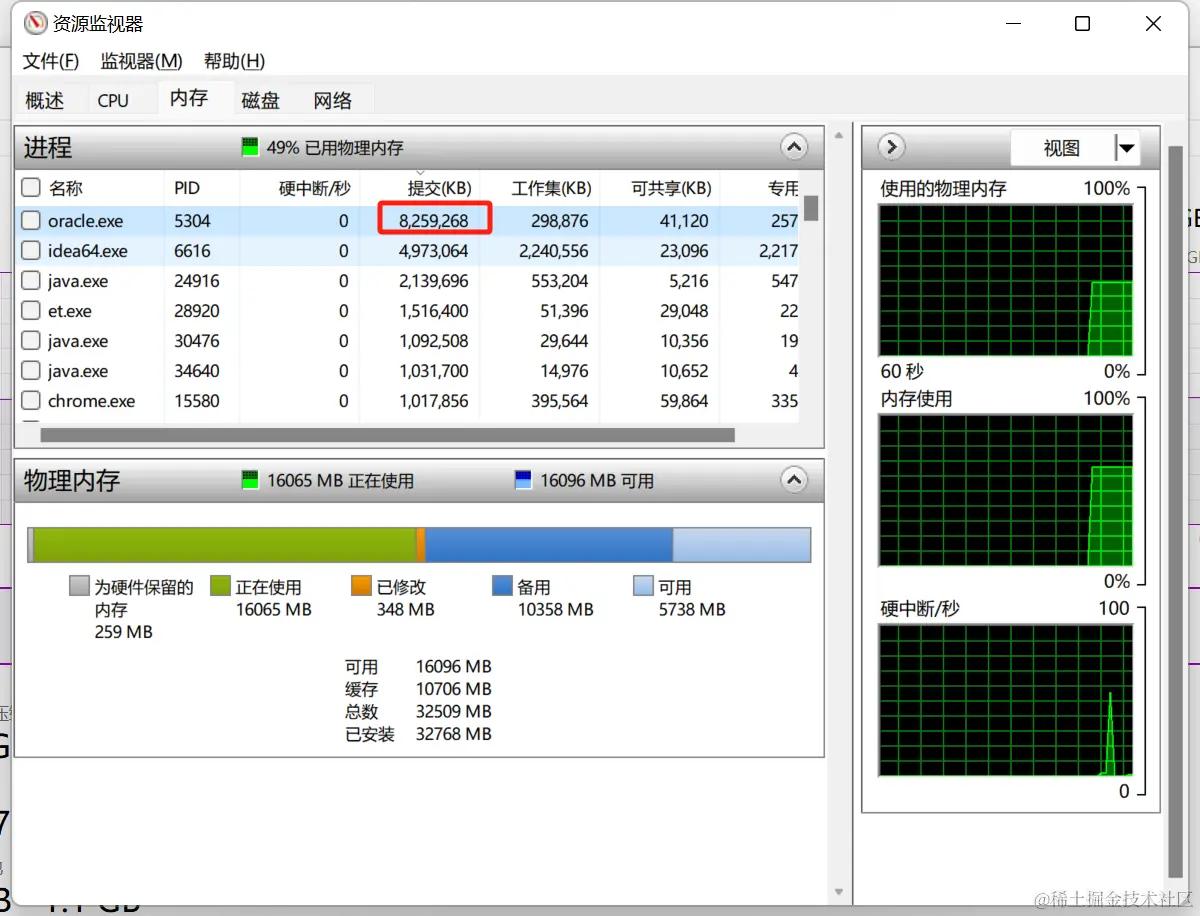Check the et.exe process checkbox

(x=32, y=311)
